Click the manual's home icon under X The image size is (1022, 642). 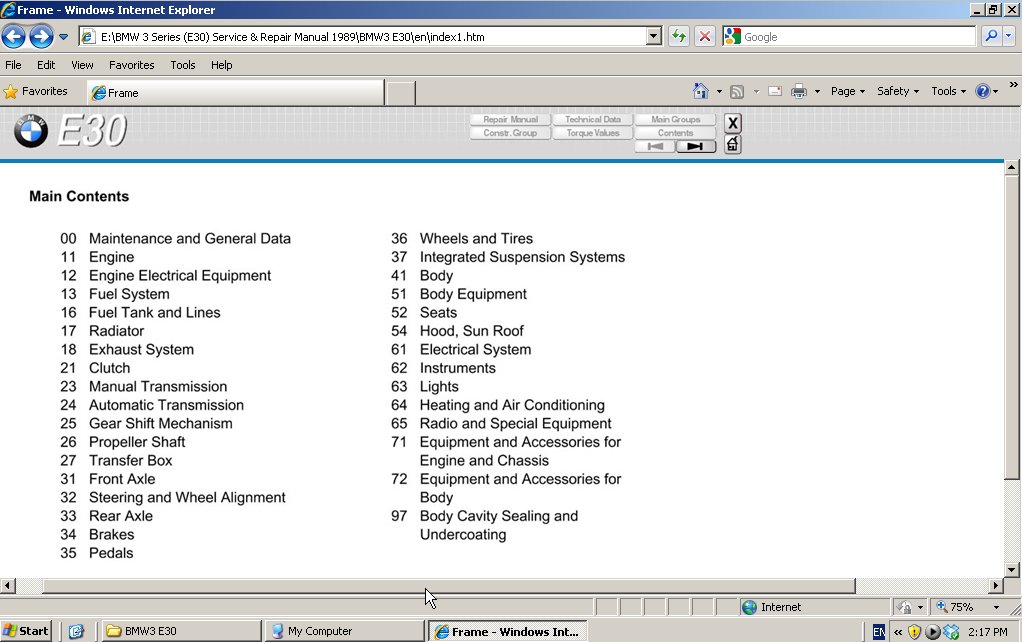(733, 145)
